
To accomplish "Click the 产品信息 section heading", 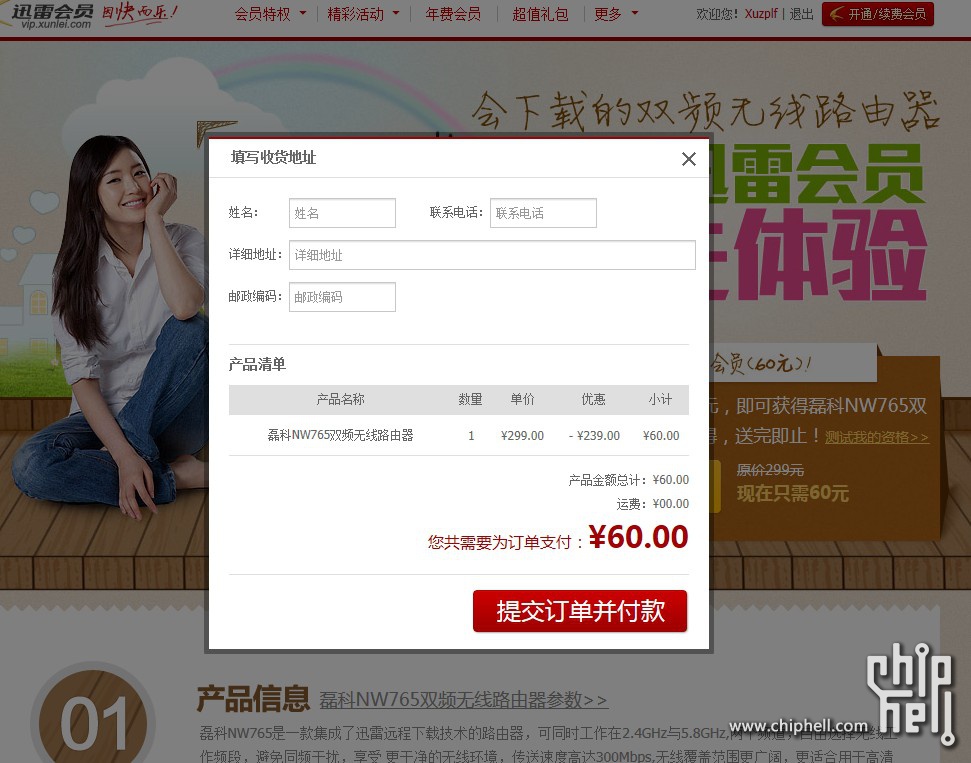I will (x=253, y=699).
